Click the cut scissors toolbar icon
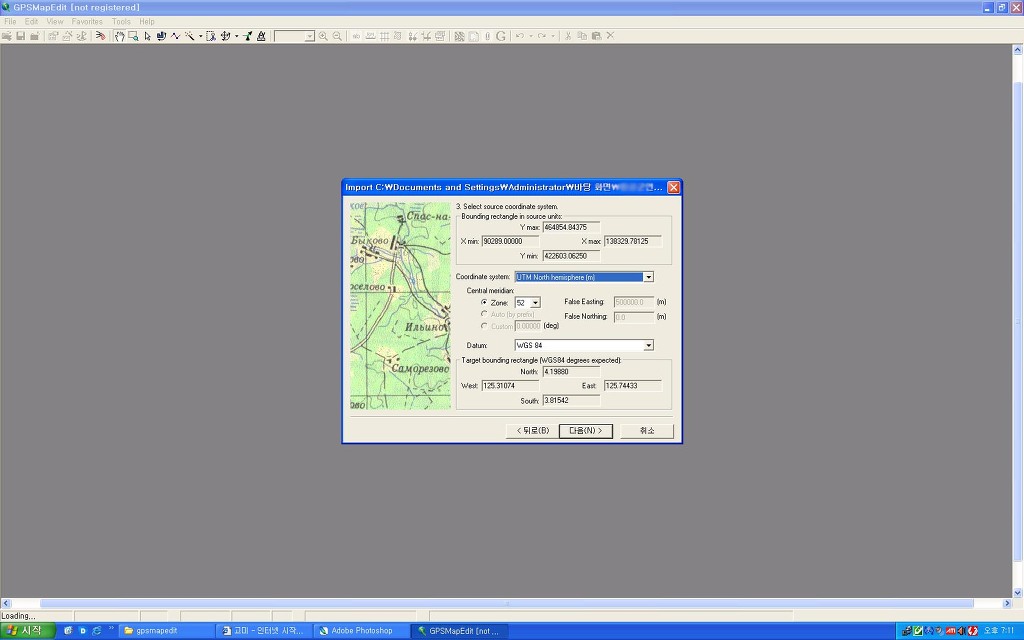This screenshot has height=640, width=1024. click(568, 36)
